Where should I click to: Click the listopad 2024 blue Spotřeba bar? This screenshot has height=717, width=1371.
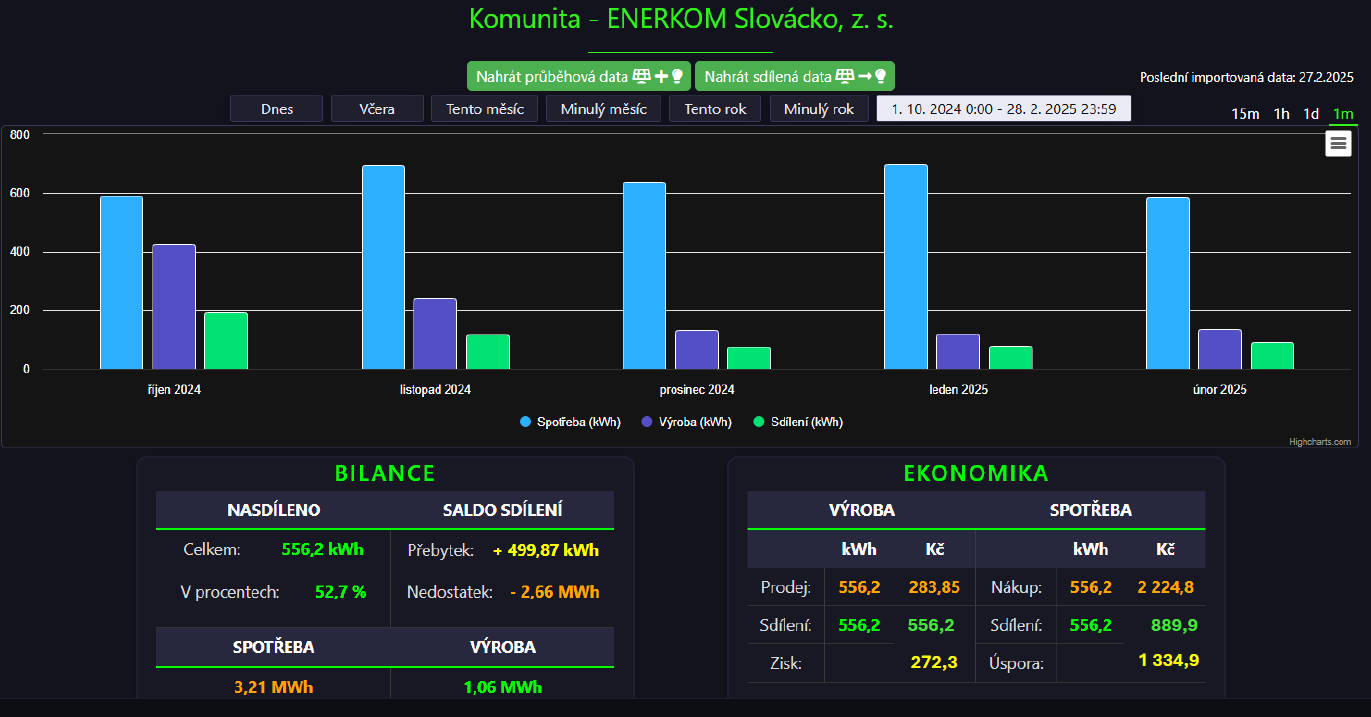[x=383, y=267]
